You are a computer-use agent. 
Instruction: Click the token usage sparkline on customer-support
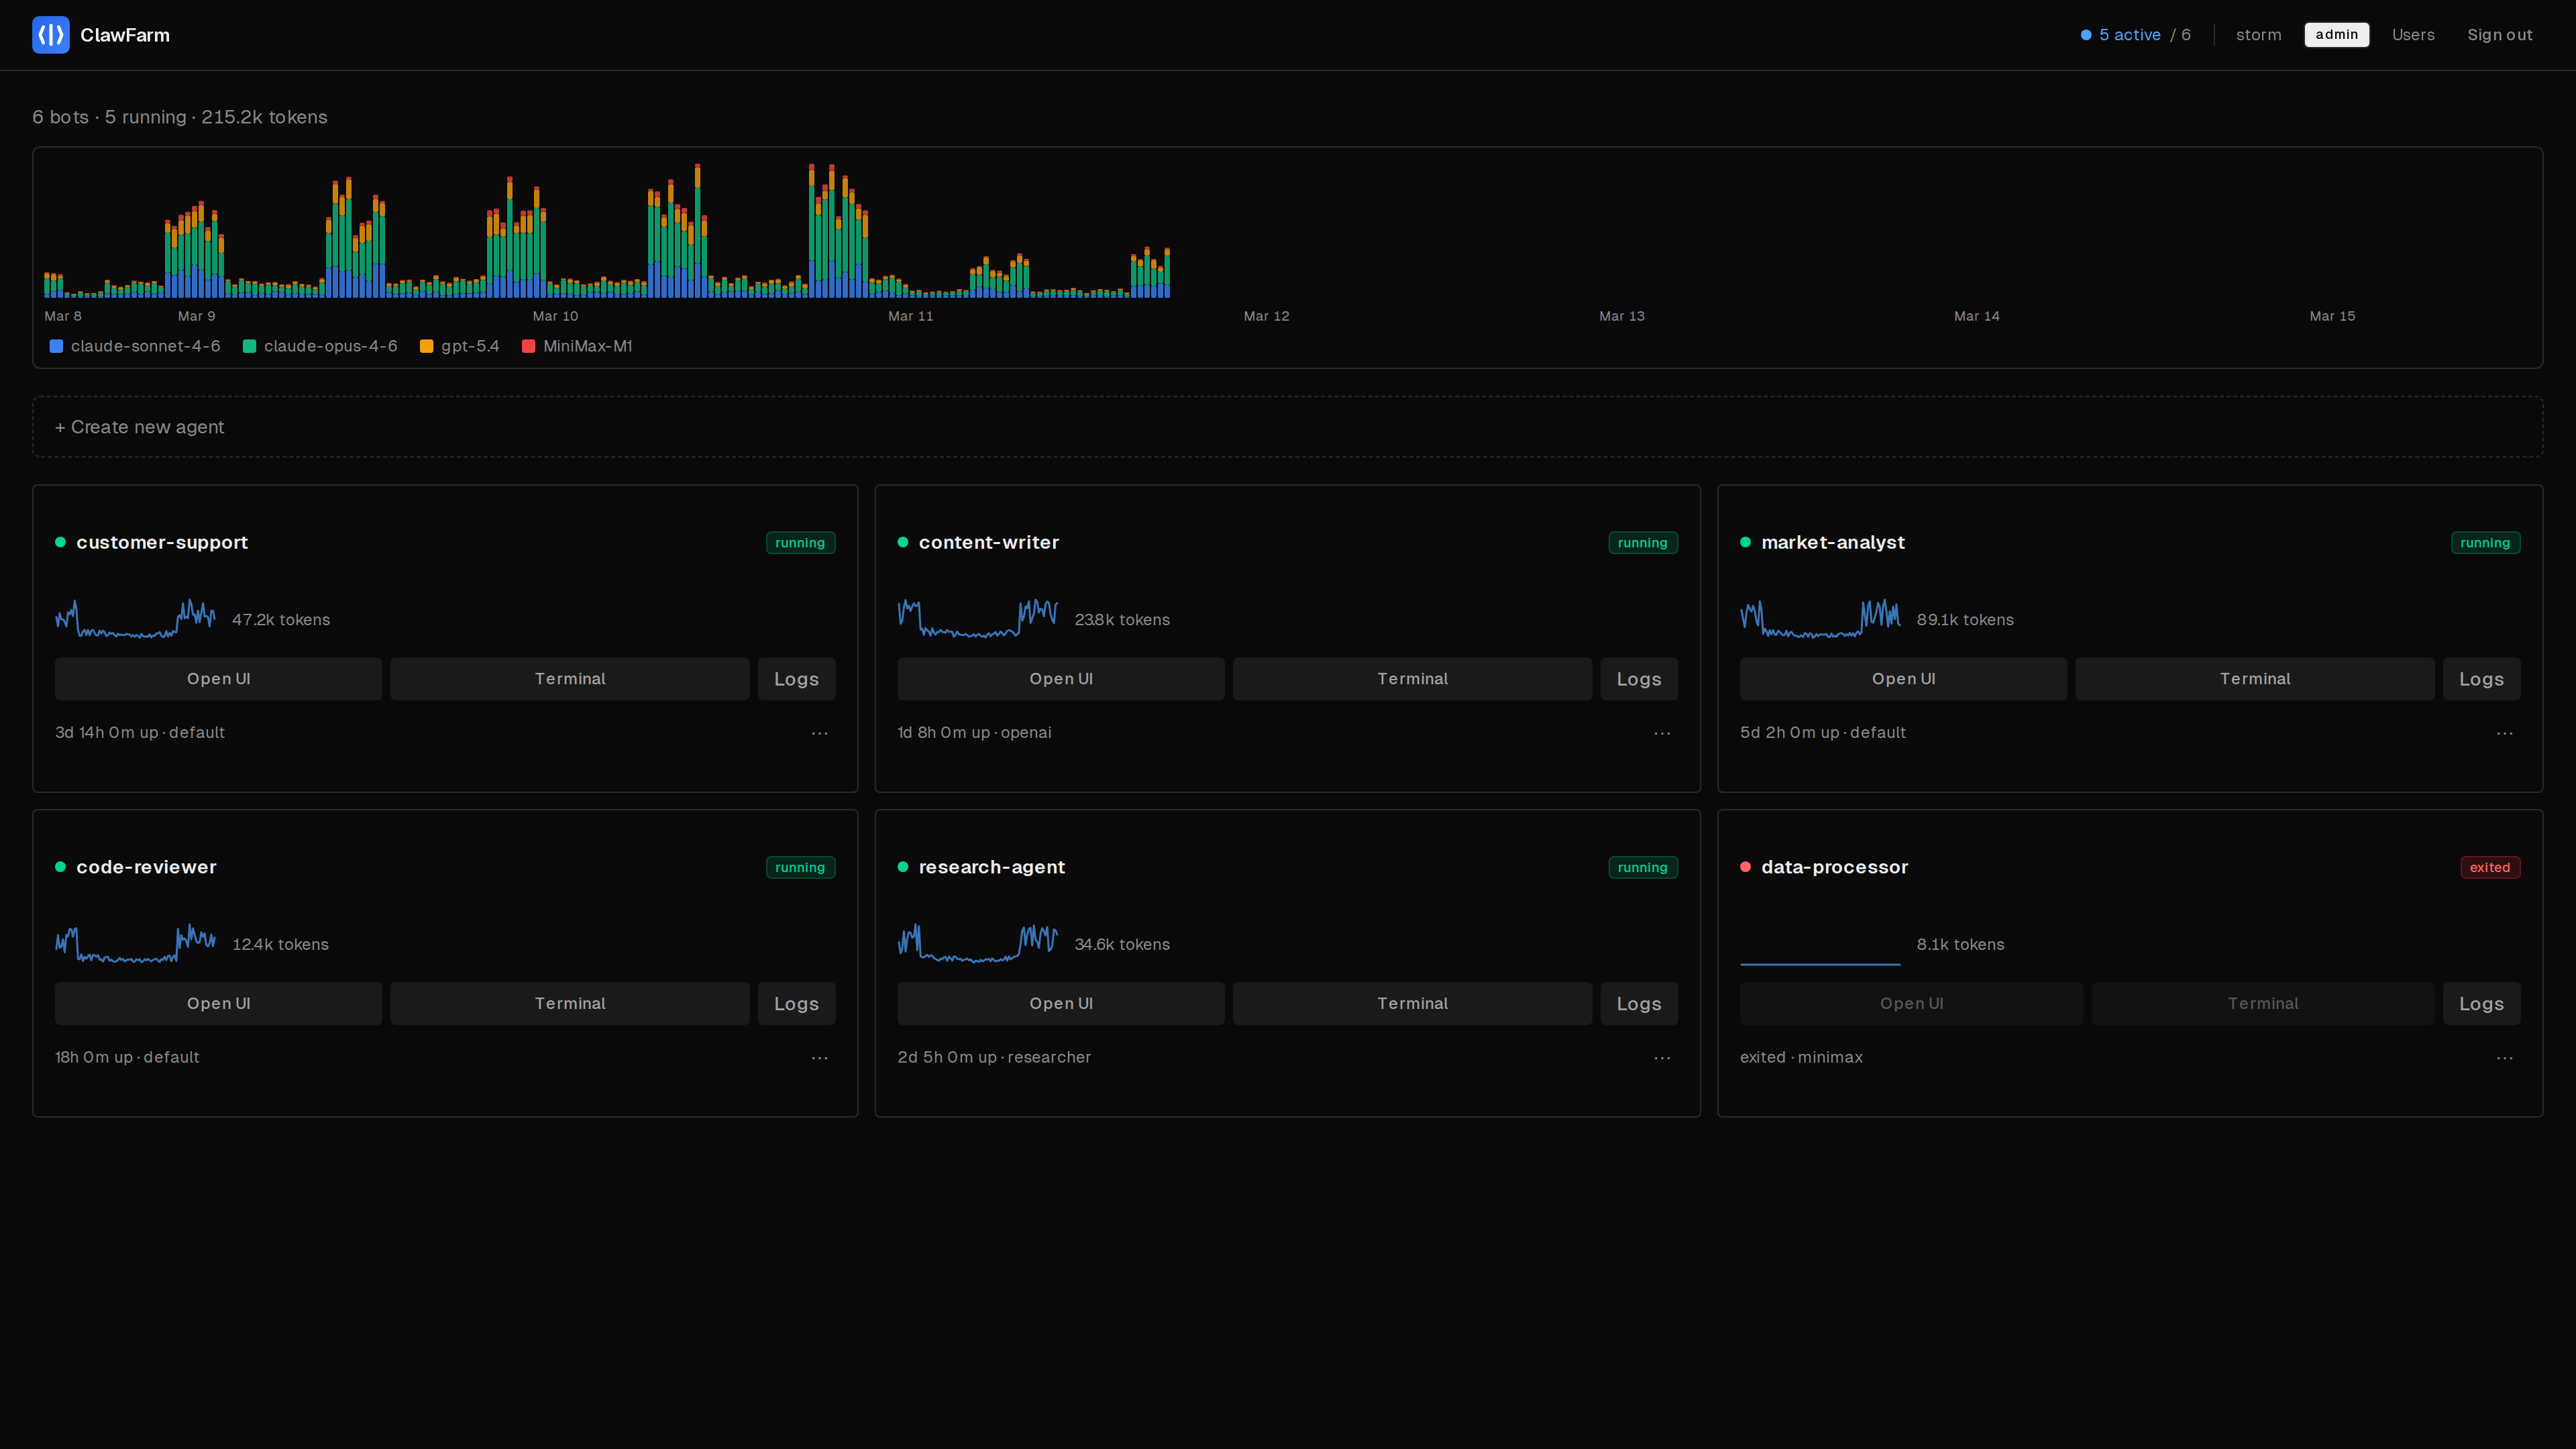[135, 618]
